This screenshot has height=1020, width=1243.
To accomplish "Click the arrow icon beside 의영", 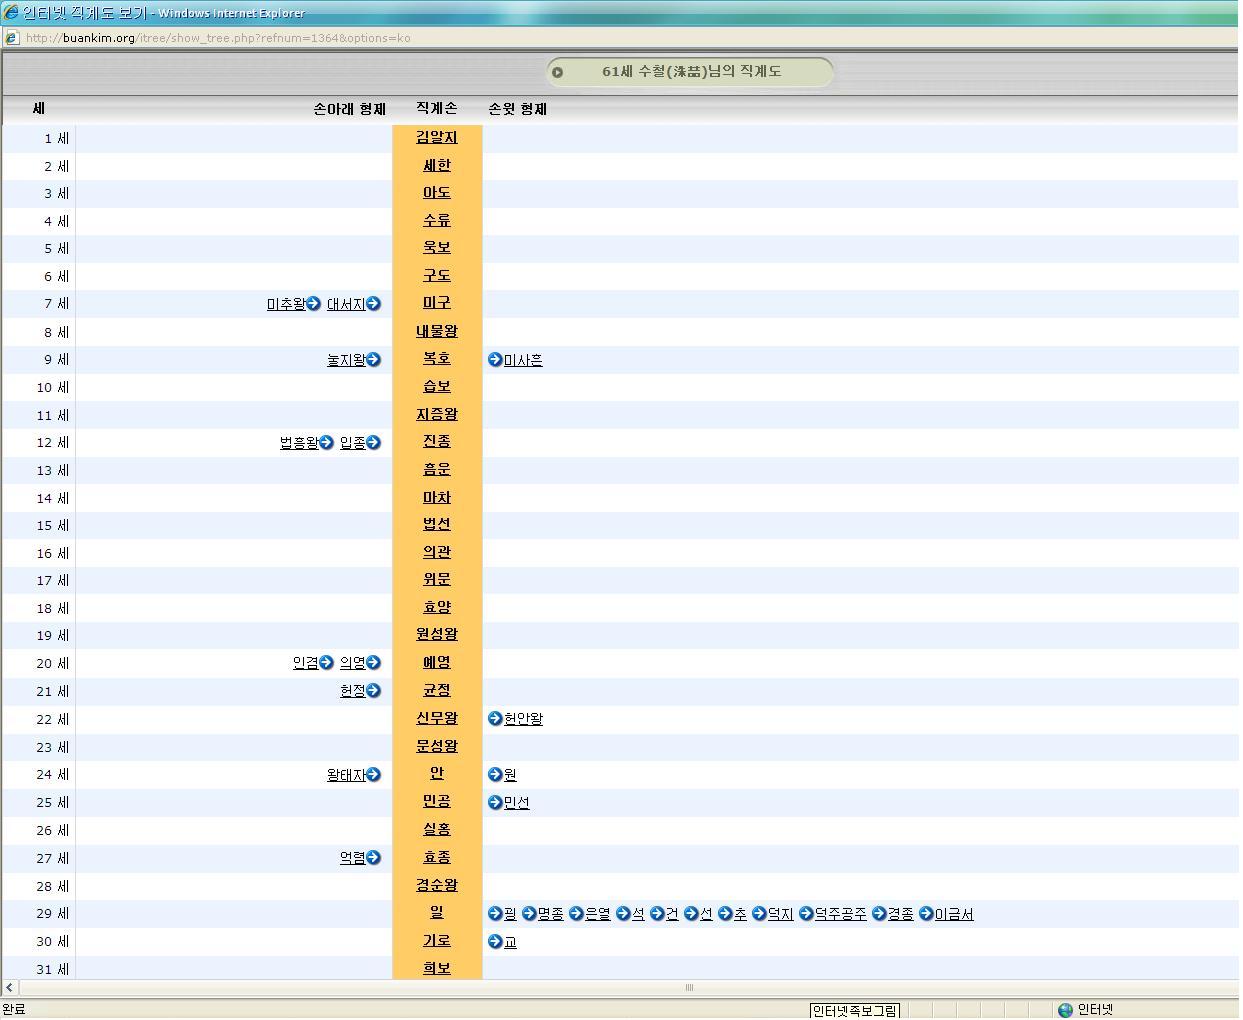I will coord(374,663).
